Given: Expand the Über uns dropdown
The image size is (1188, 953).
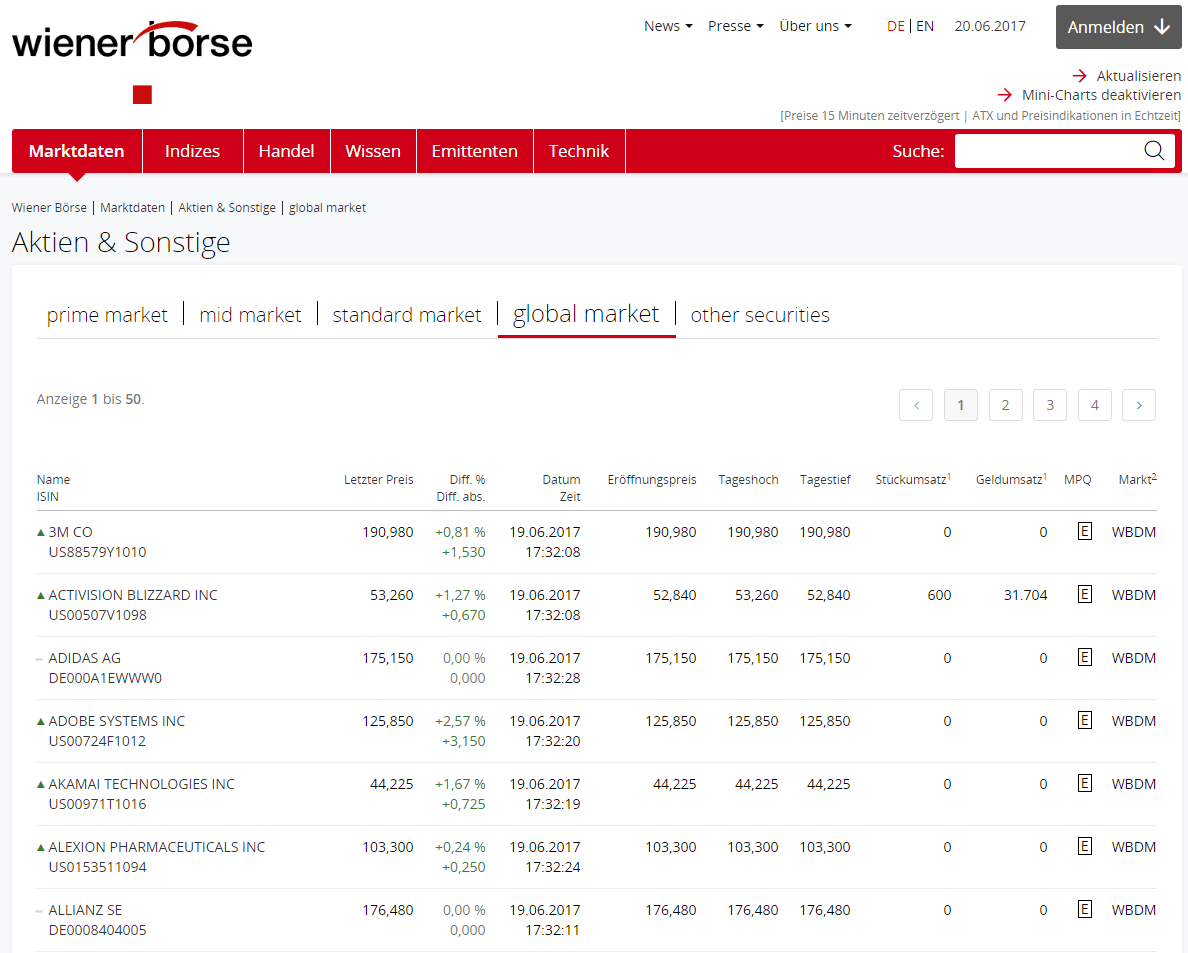Looking at the screenshot, I should coord(815,26).
